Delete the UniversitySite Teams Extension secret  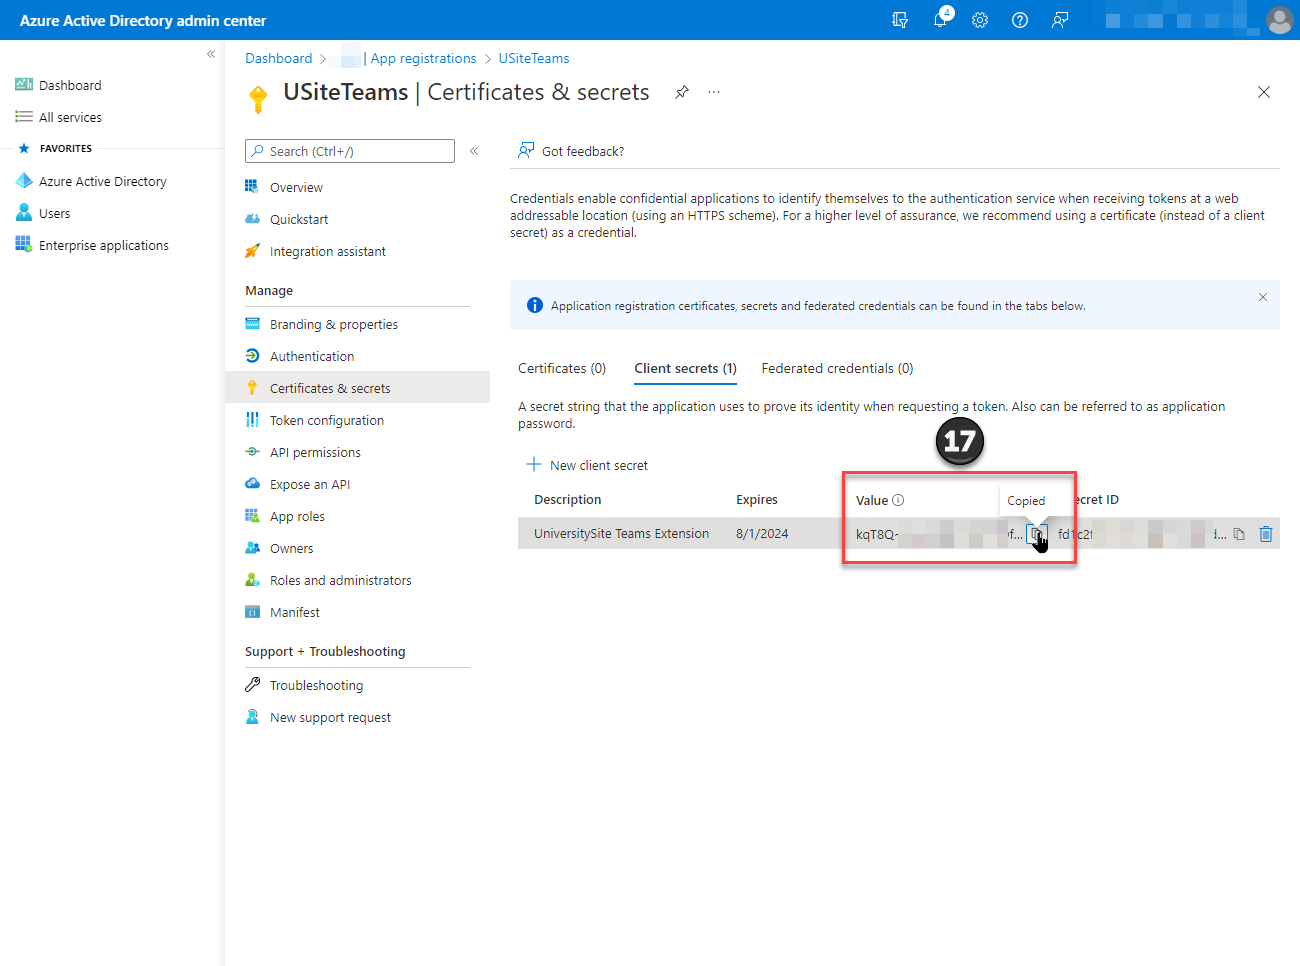click(1266, 534)
